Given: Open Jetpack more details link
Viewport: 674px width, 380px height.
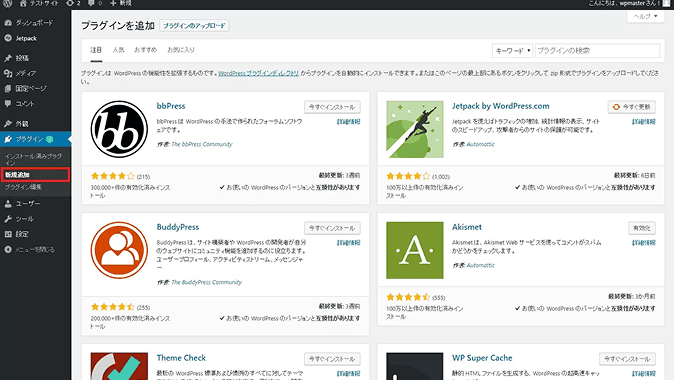Looking at the screenshot, I should click(643, 122).
